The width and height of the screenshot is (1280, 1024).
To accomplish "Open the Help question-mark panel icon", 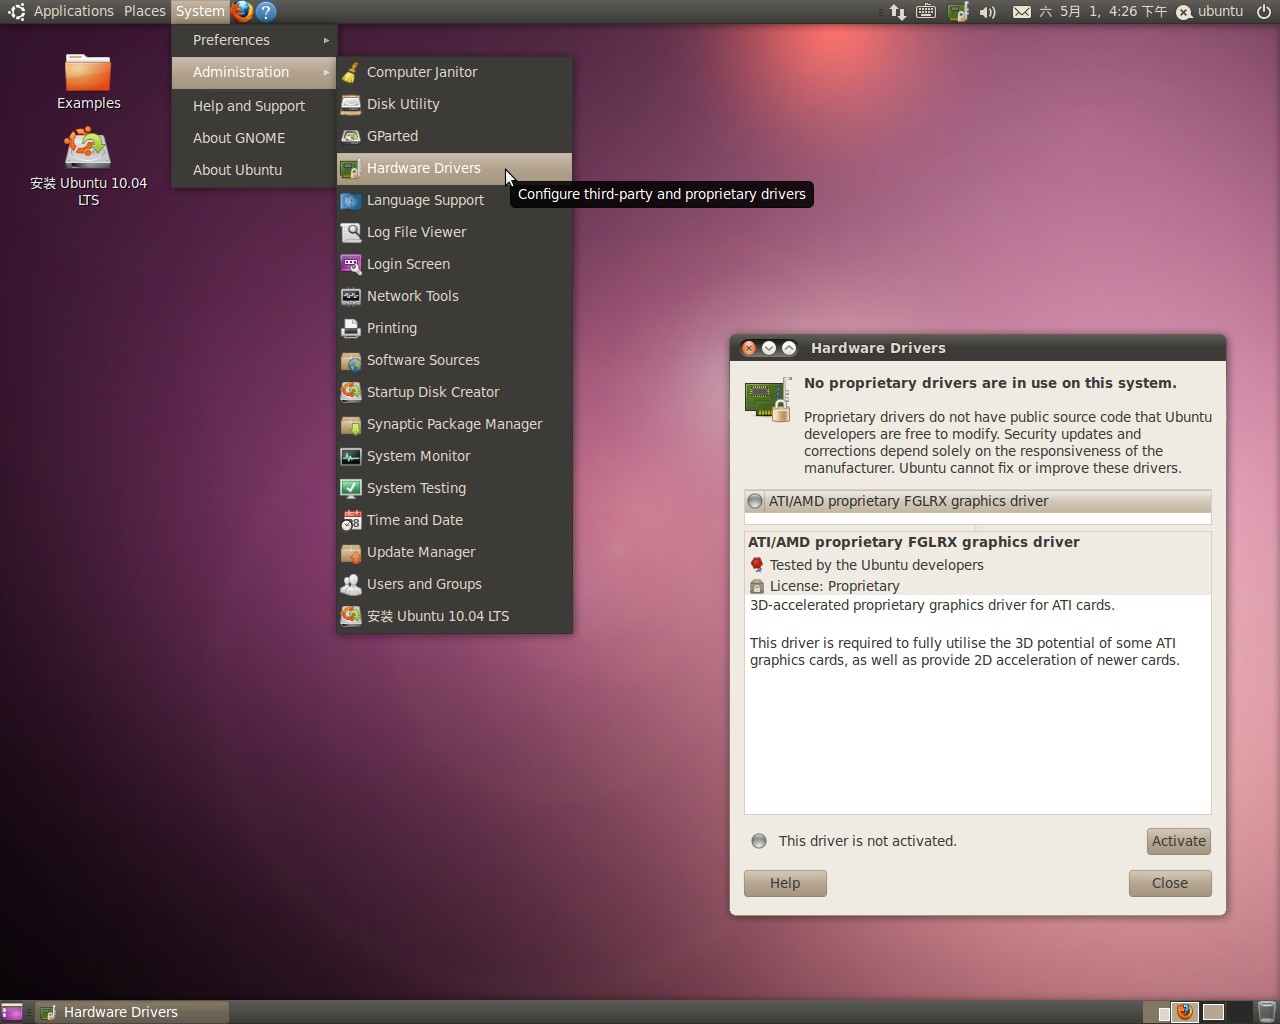I will coord(266,11).
